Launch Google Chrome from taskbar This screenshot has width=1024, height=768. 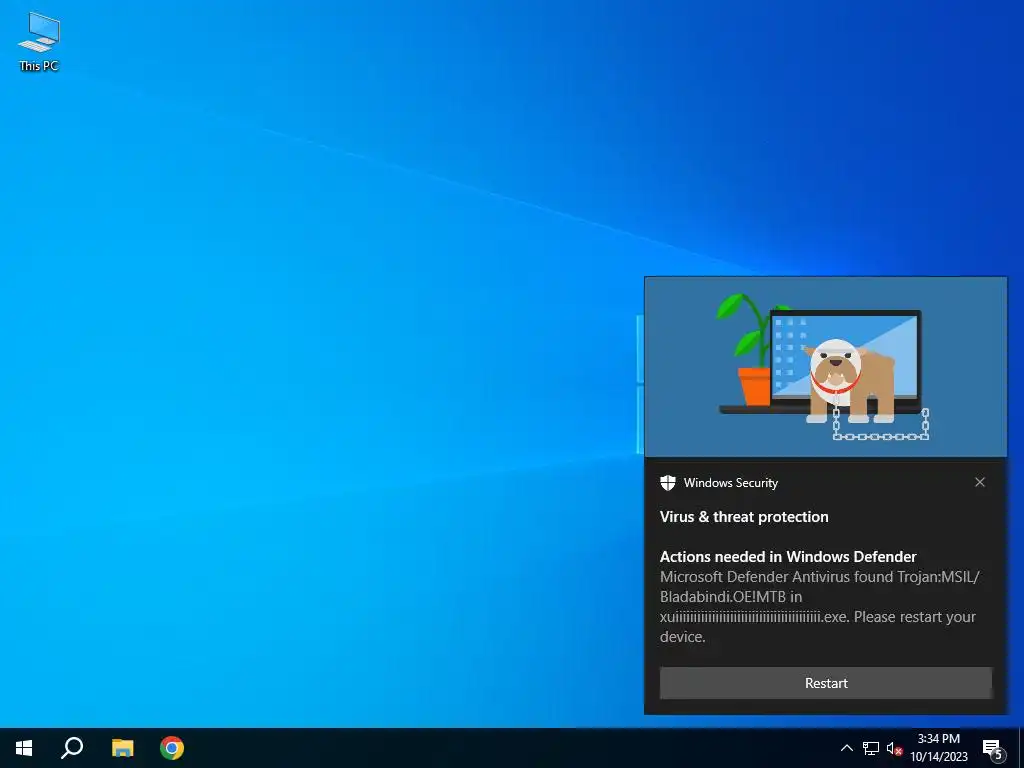pyautogui.click(x=172, y=748)
